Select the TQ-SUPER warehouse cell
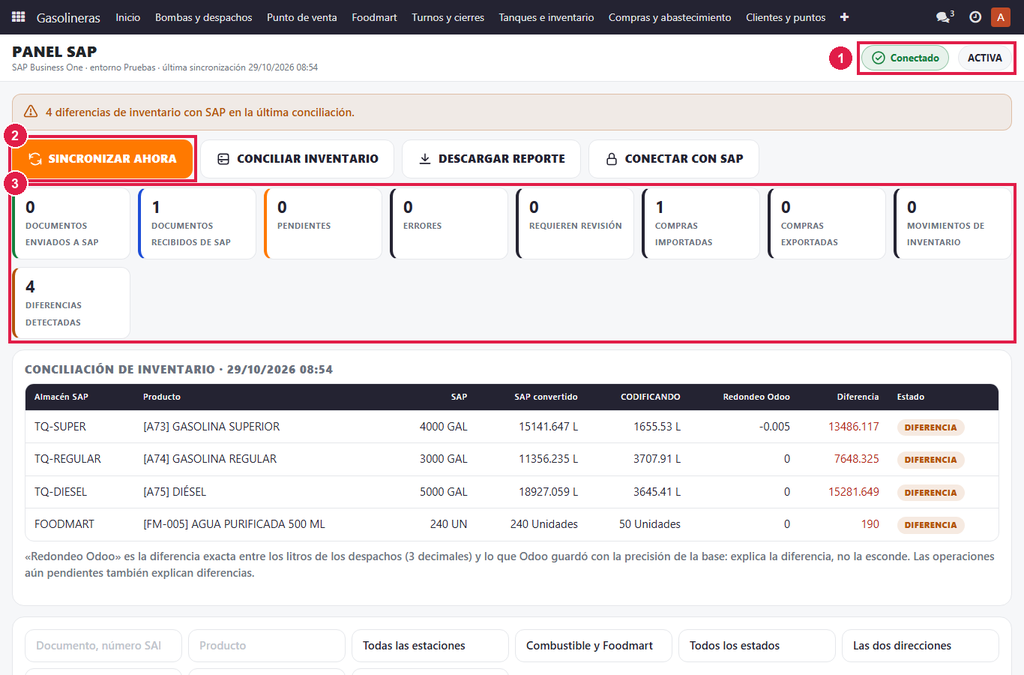 tap(60, 427)
